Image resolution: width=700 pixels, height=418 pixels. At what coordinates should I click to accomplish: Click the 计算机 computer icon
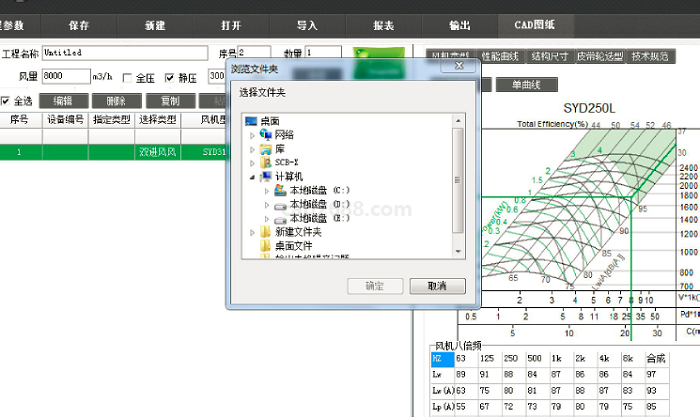(266, 175)
